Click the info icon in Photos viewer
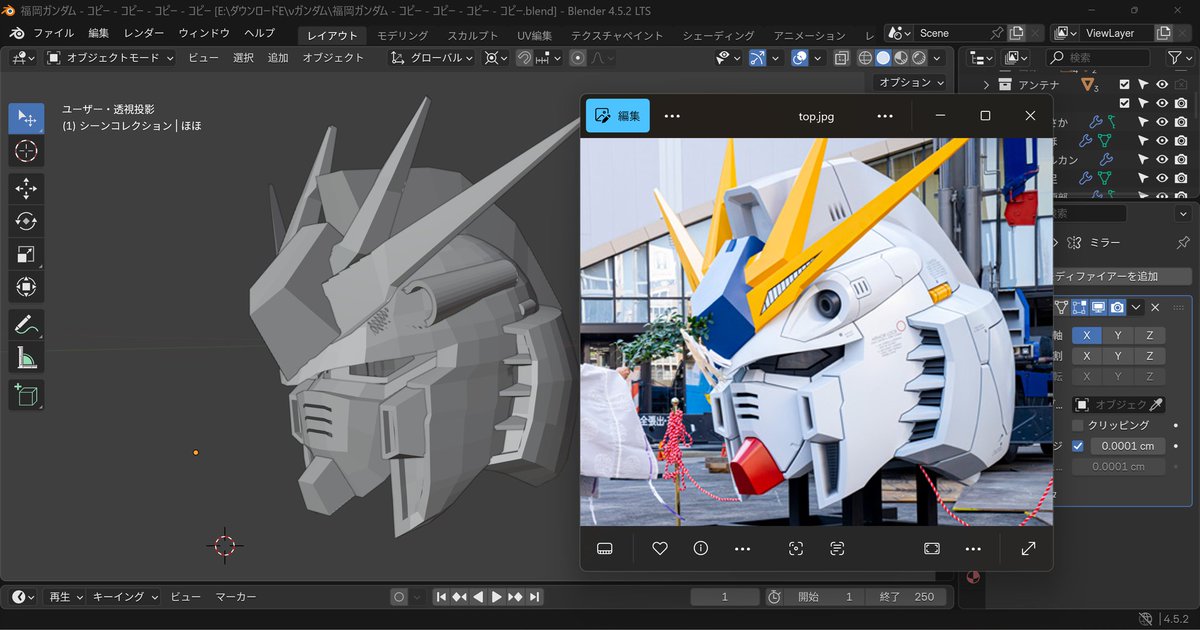Screen dimensions: 1200x630 coord(701,548)
